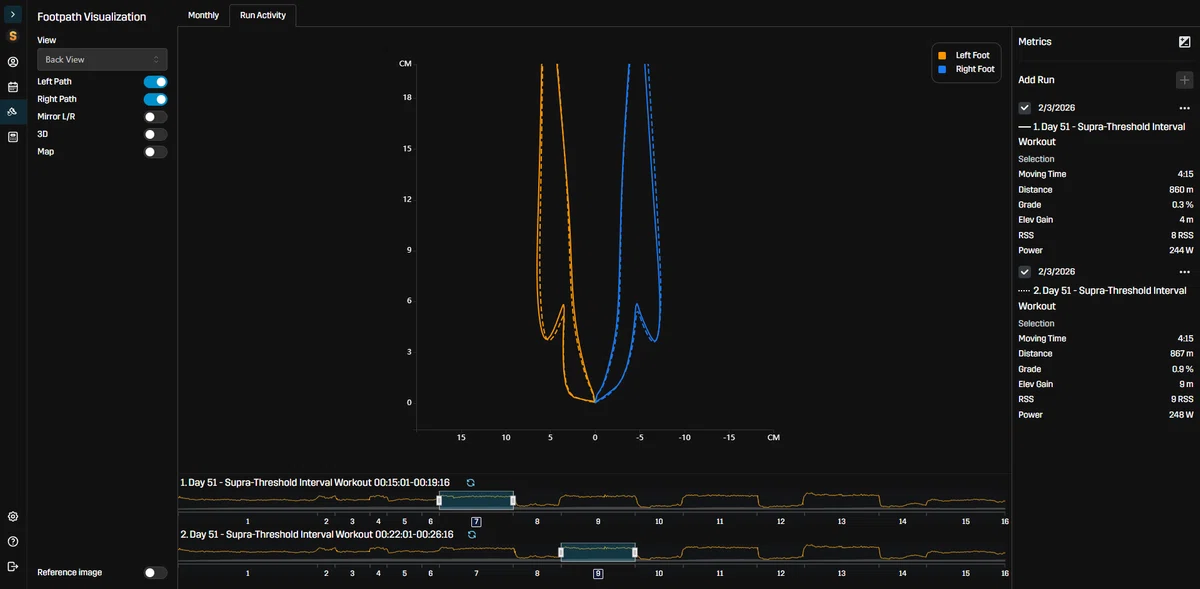Screen dimensions: 1200x589
Task: Click the 'Footpath Visualization' heading
Action: pyautogui.click(x=91, y=17)
